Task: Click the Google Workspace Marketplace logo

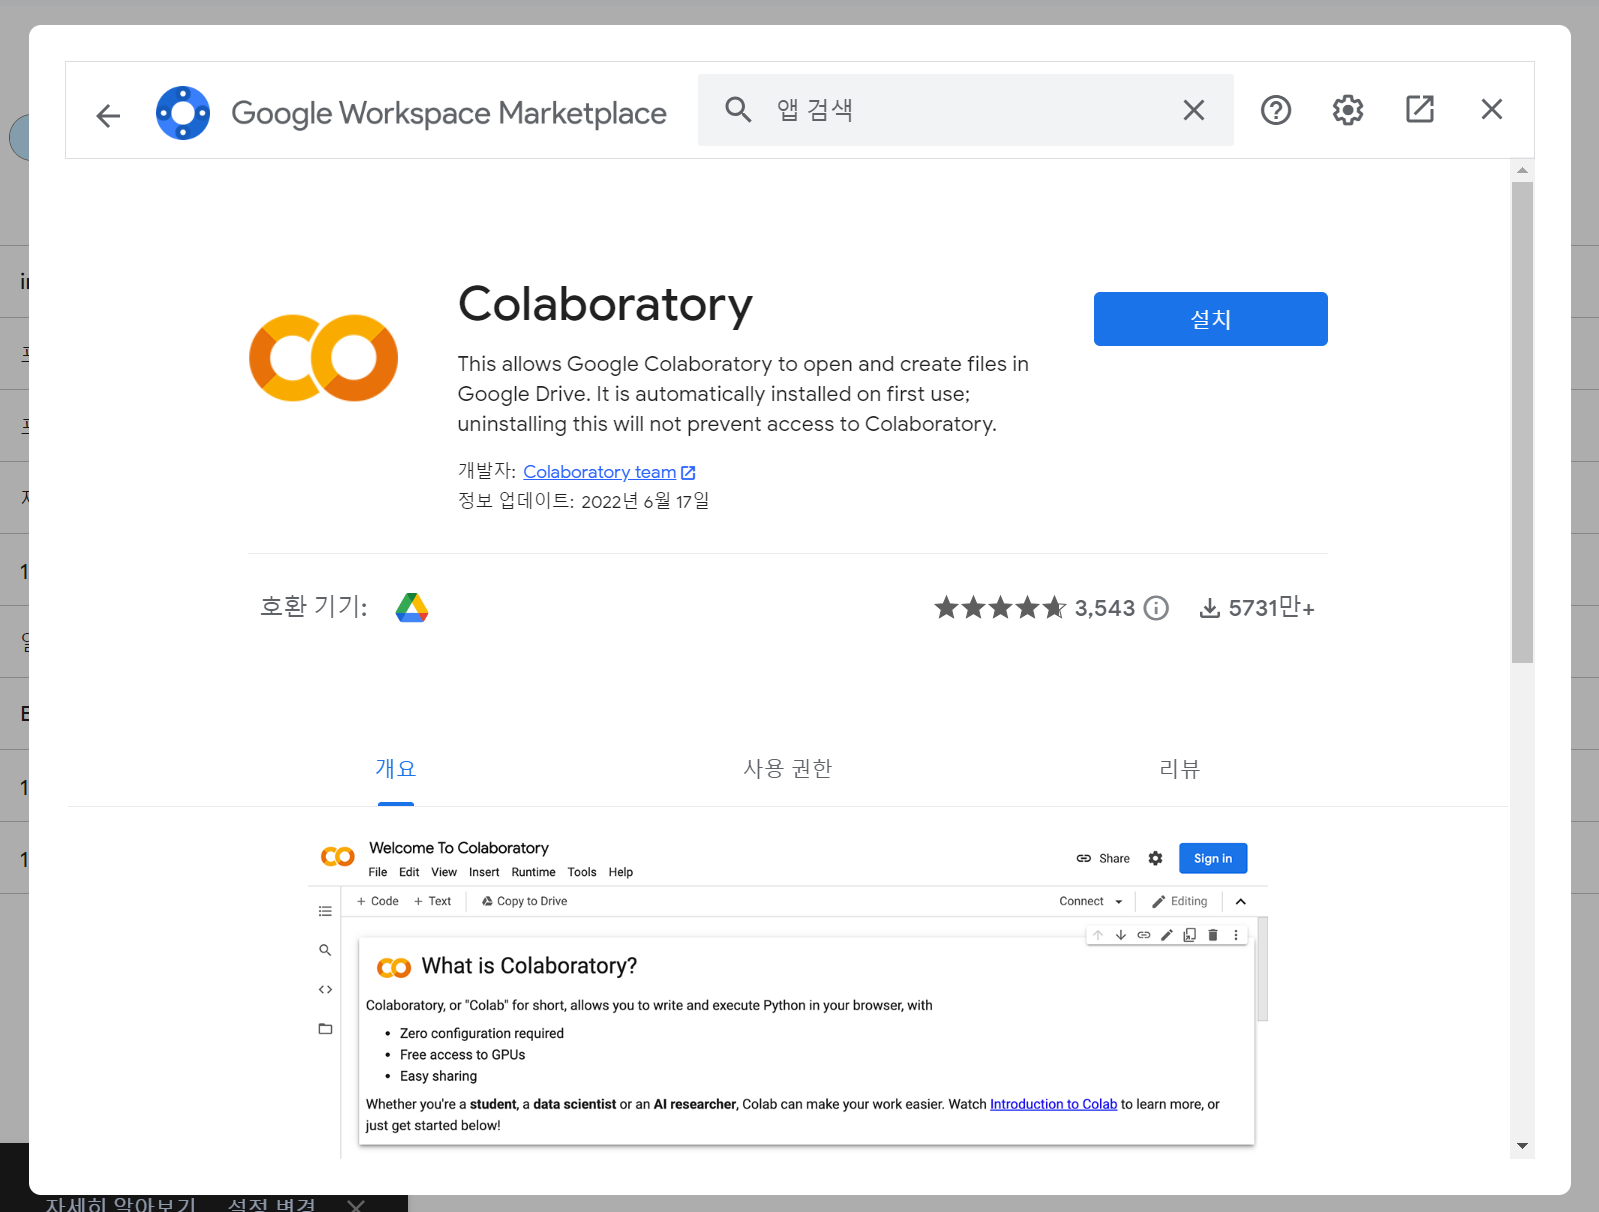Action: click(183, 113)
